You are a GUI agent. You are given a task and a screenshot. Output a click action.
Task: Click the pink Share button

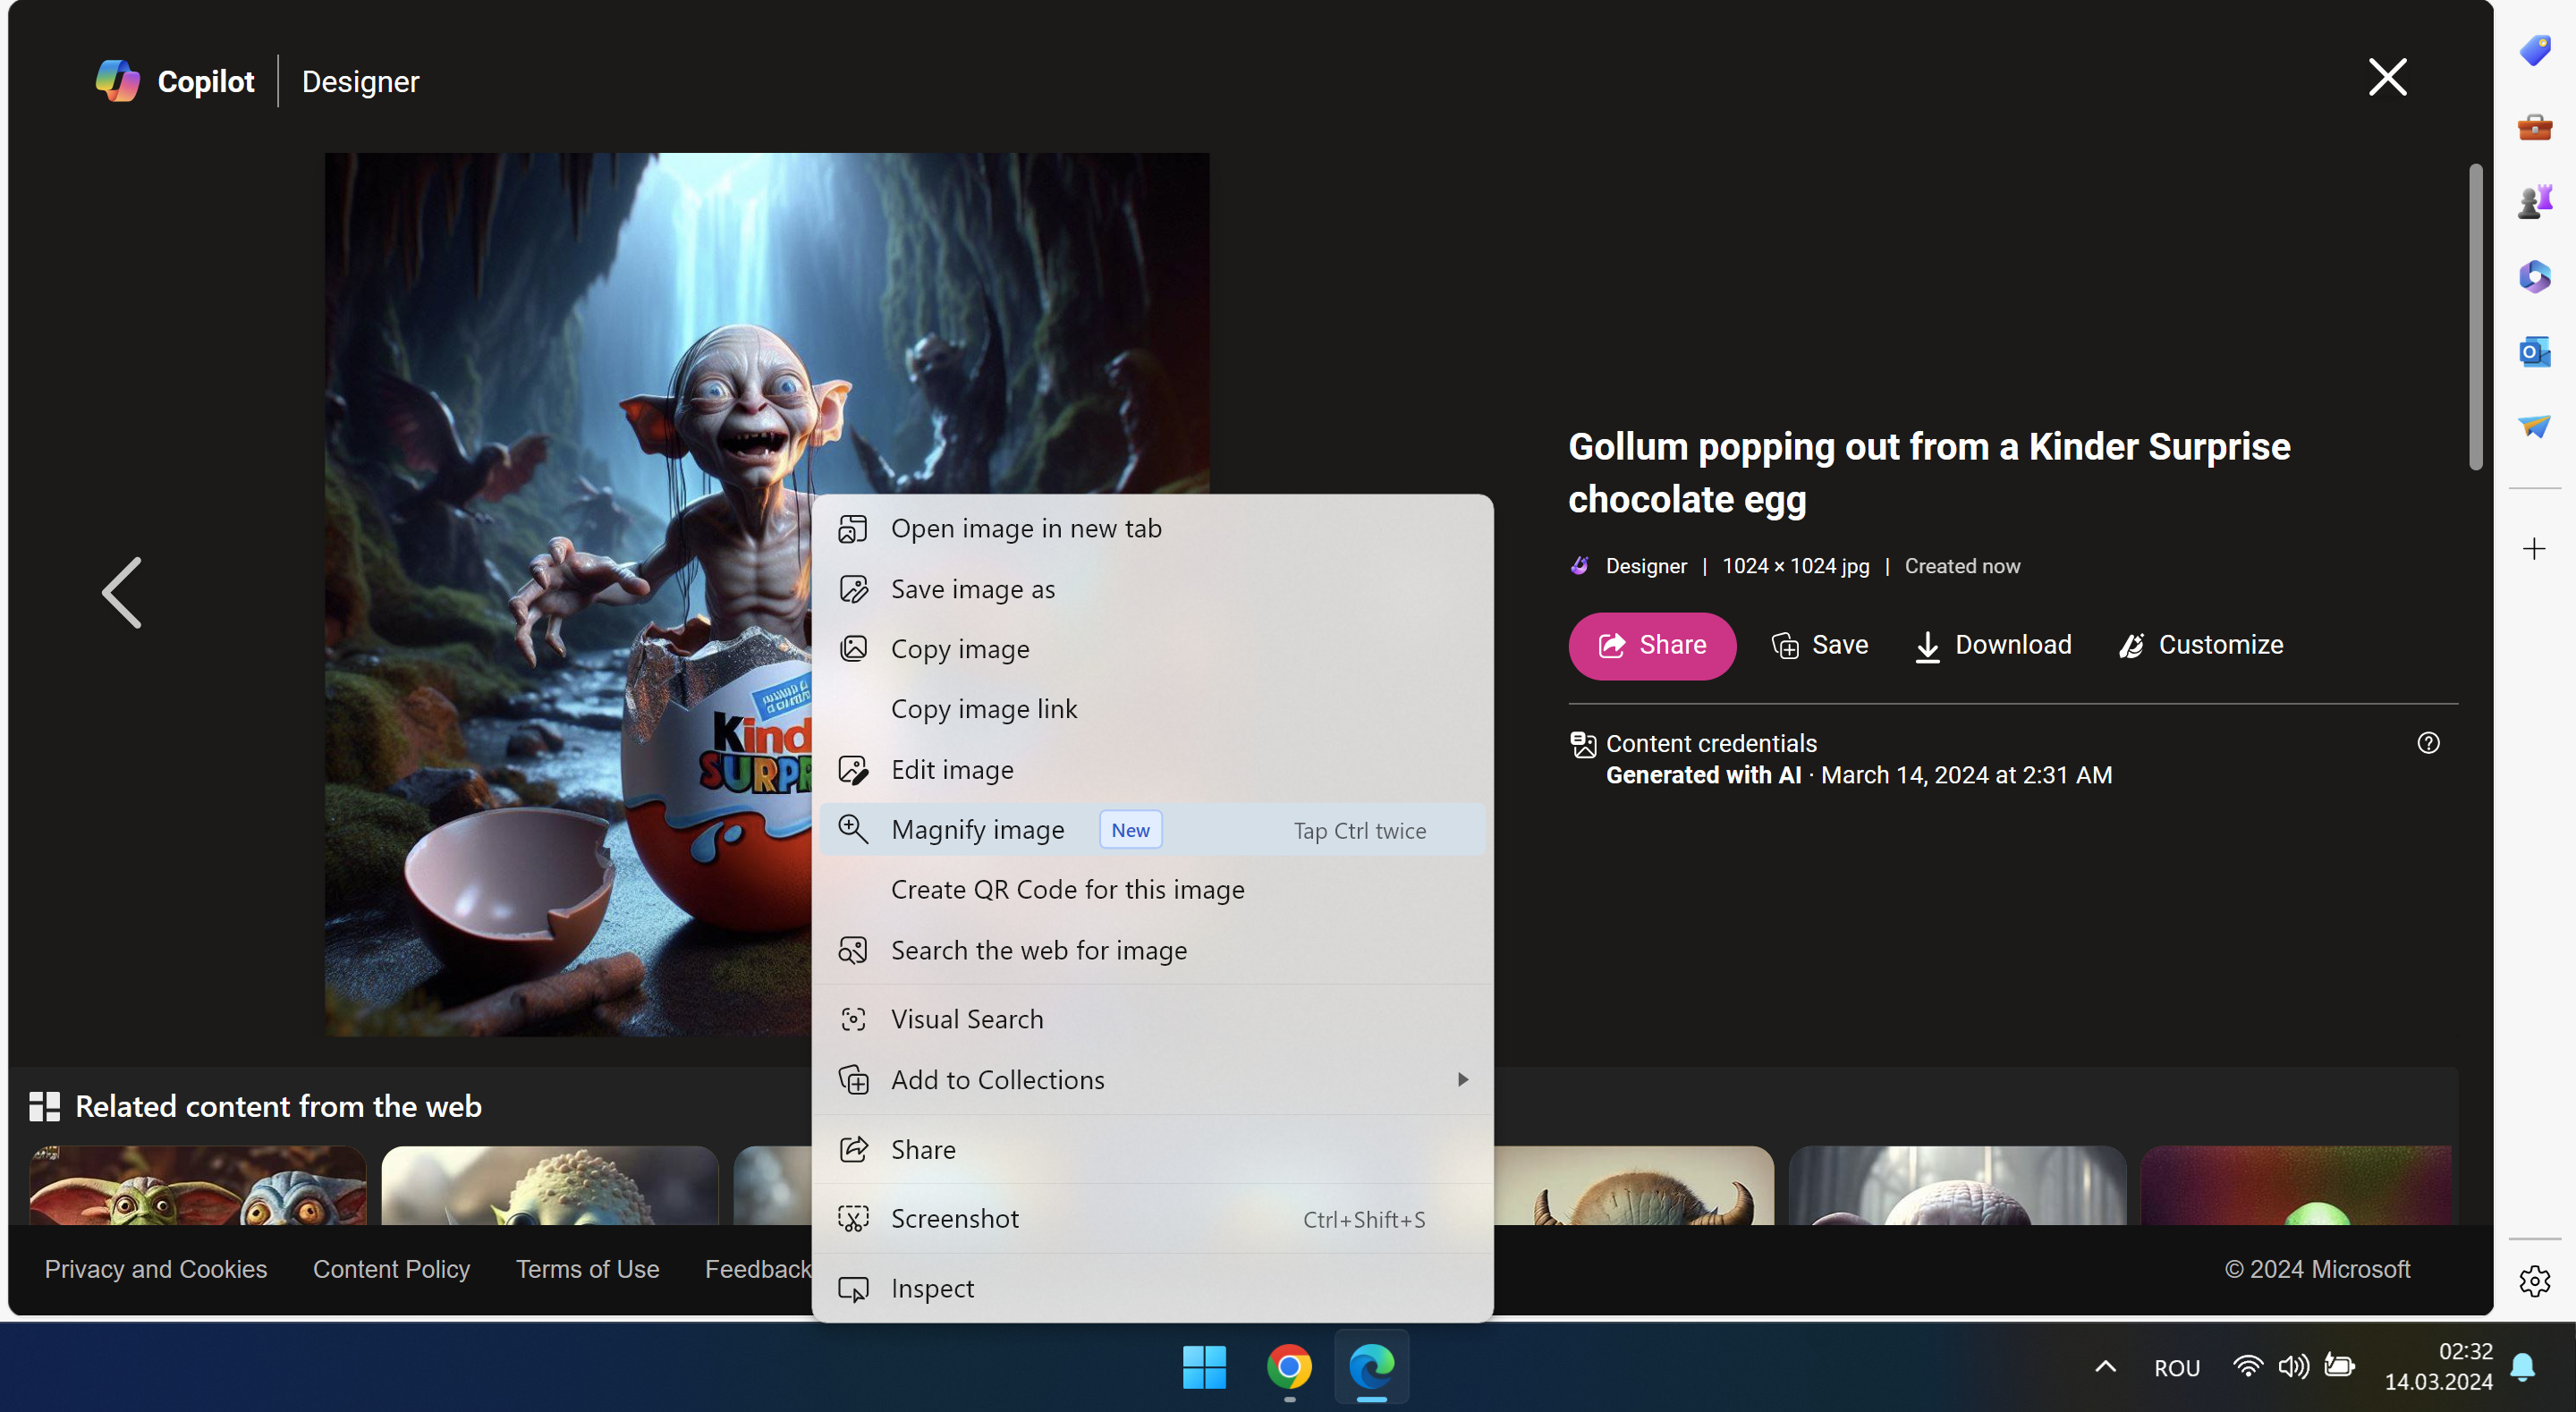click(1652, 646)
